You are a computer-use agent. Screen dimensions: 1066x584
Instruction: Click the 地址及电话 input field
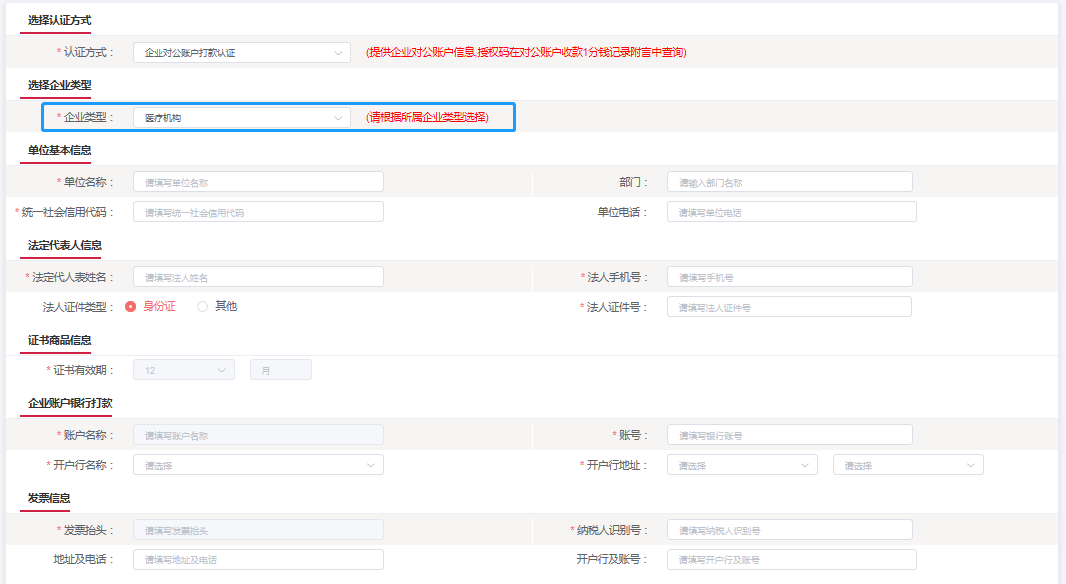pos(258,559)
